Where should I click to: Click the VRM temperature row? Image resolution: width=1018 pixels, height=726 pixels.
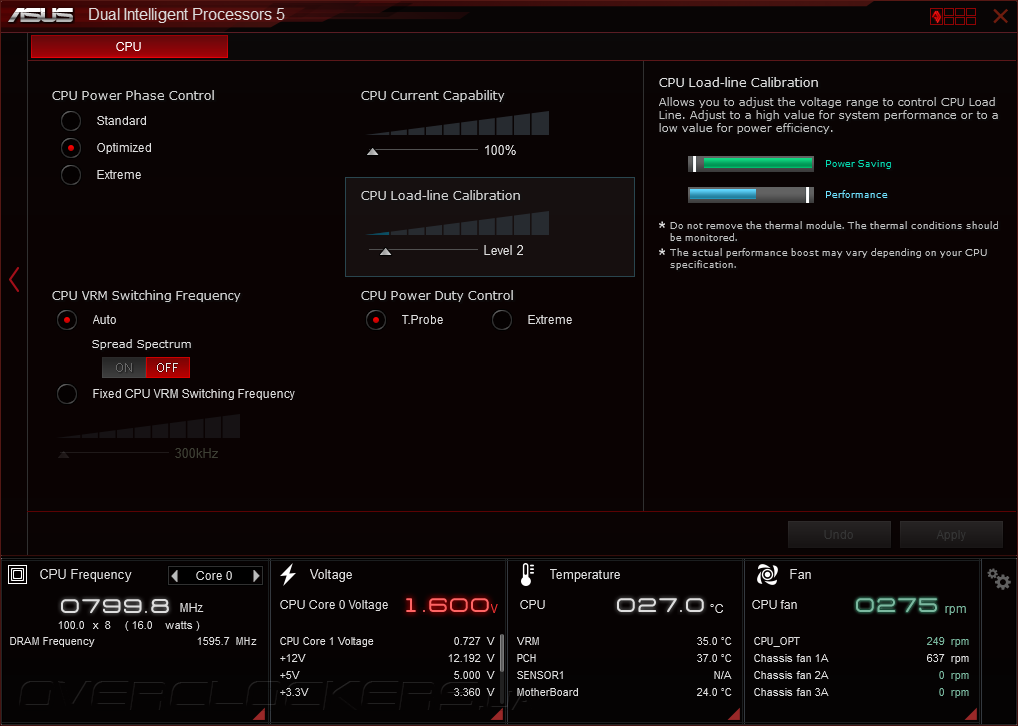coord(624,642)
